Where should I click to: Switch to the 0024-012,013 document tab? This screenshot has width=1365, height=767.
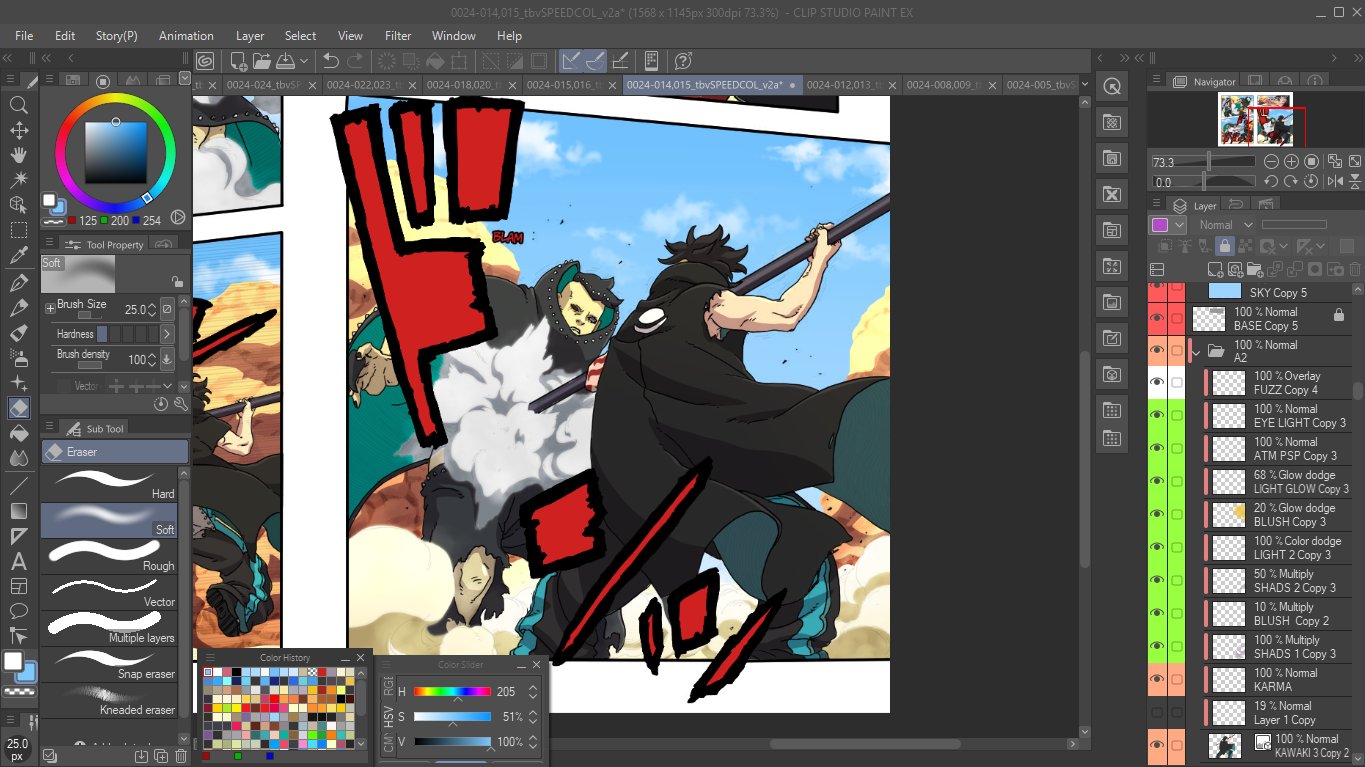852,85
